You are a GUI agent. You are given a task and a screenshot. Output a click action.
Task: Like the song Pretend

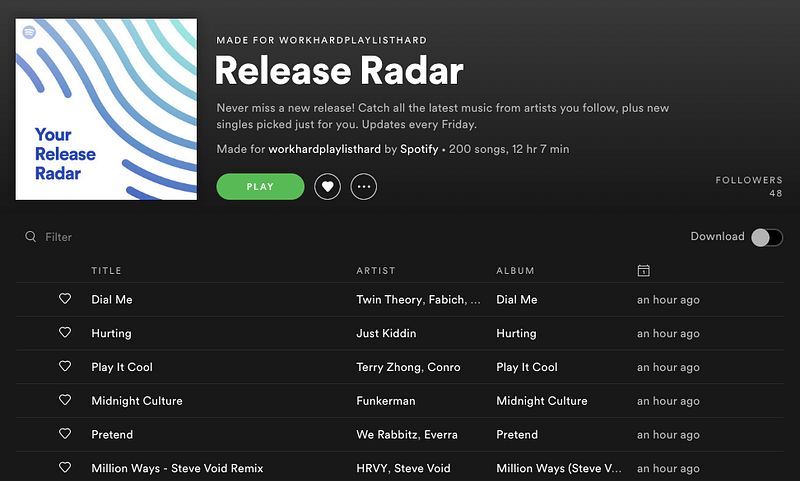[65, 433]
